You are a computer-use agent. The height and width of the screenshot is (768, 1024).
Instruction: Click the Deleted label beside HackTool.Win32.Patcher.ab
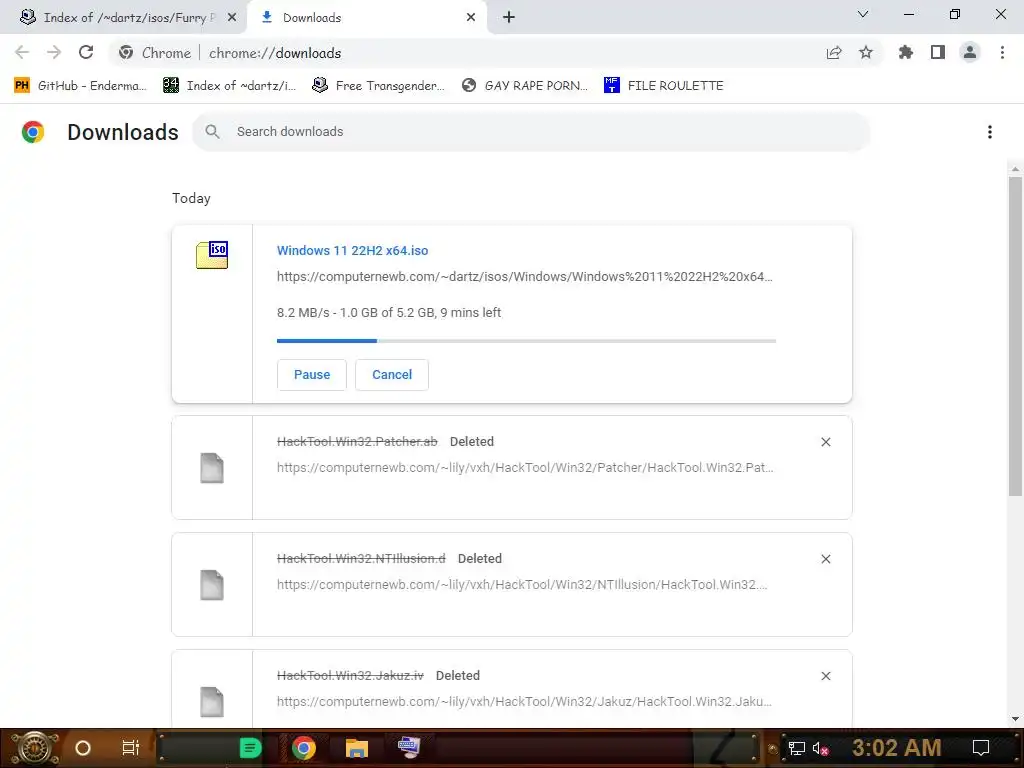pos(472,442)
